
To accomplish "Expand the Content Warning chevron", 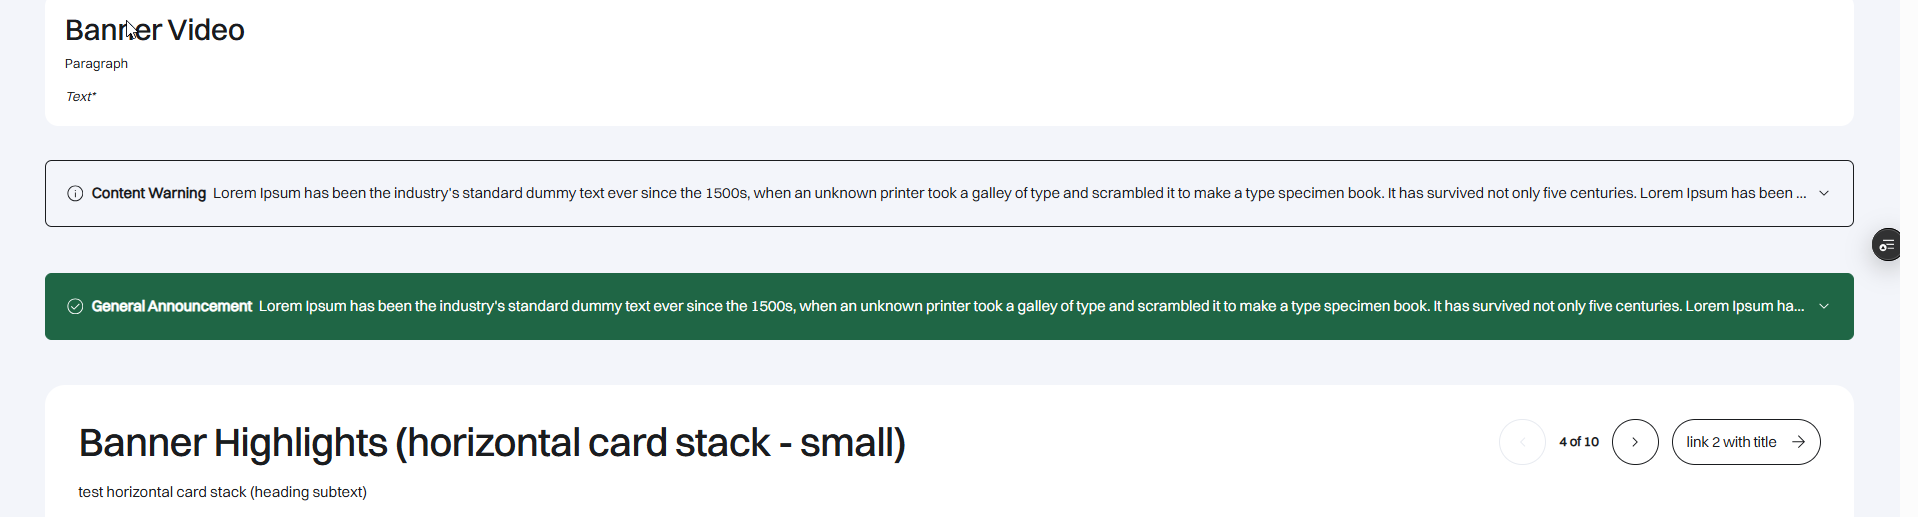I will [1824, 194].
